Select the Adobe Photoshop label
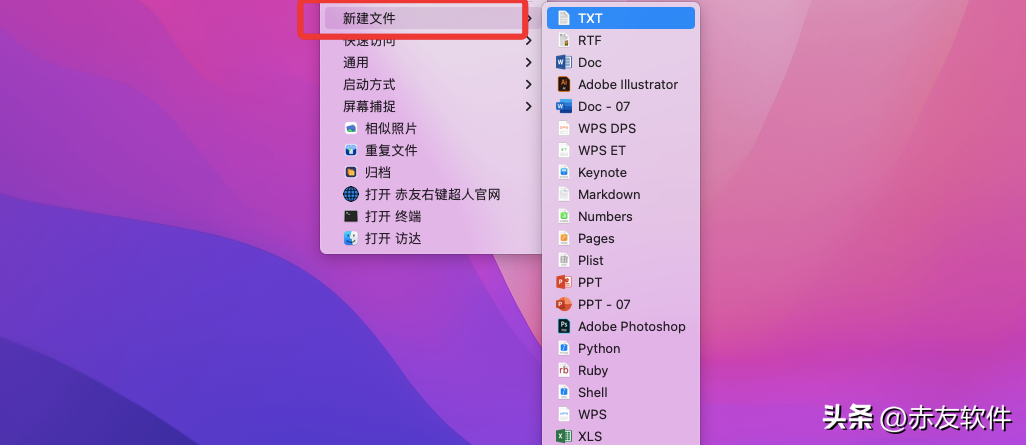Viewport: 1026px width, 445px height. tap(631, 327)
